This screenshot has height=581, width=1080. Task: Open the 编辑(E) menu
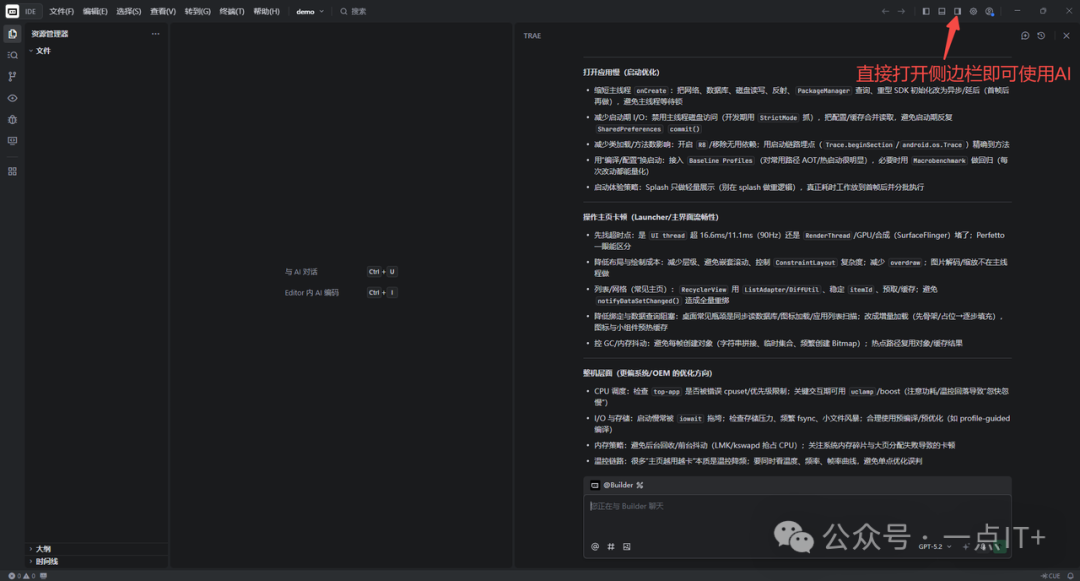(95, 12)
